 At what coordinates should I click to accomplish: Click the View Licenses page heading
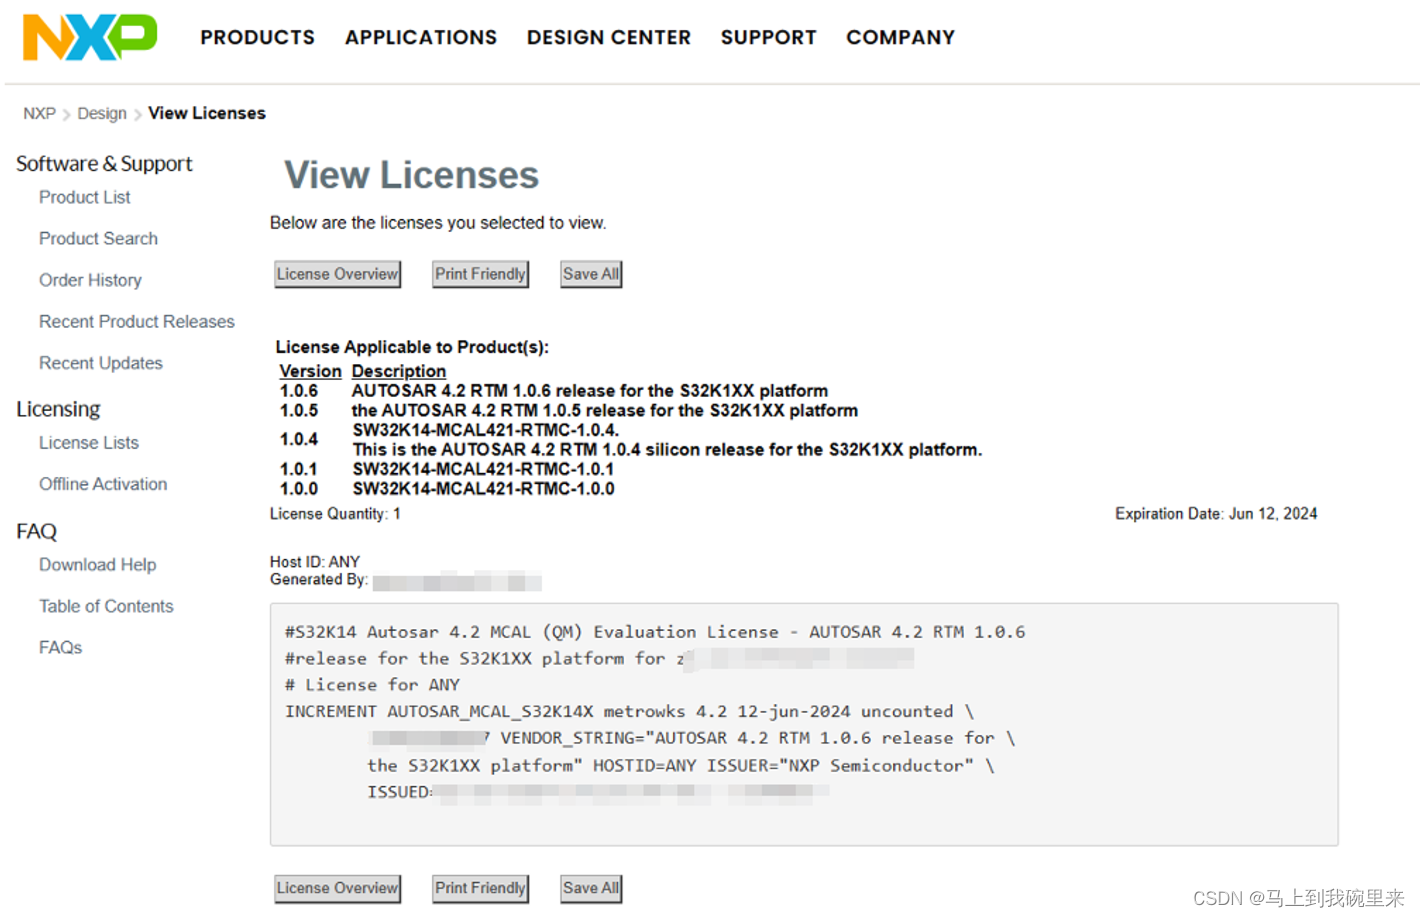(411, 175)
